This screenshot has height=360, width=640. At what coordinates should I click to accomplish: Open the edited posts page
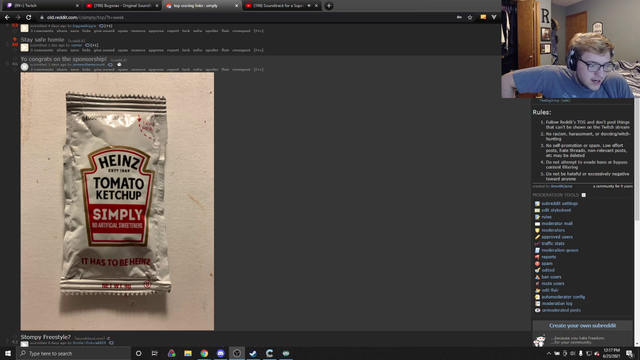point(548,270)
